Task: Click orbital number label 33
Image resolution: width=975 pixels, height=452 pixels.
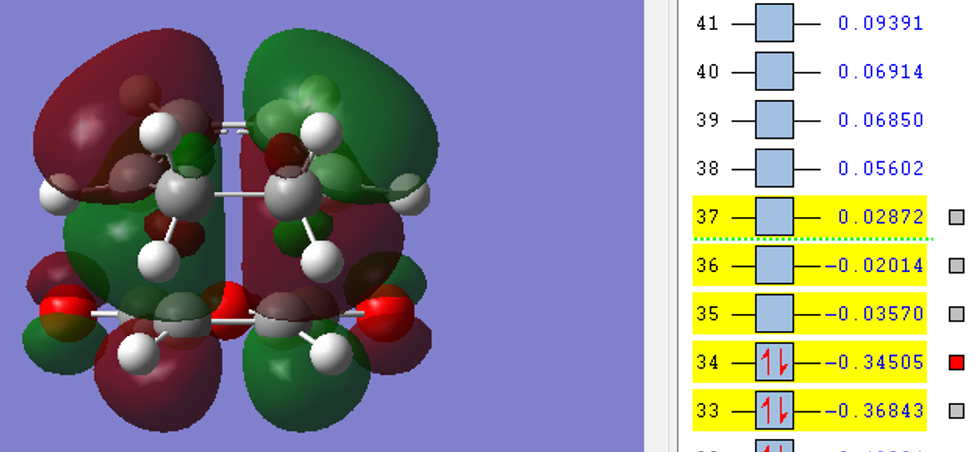Action: point(708,410)
